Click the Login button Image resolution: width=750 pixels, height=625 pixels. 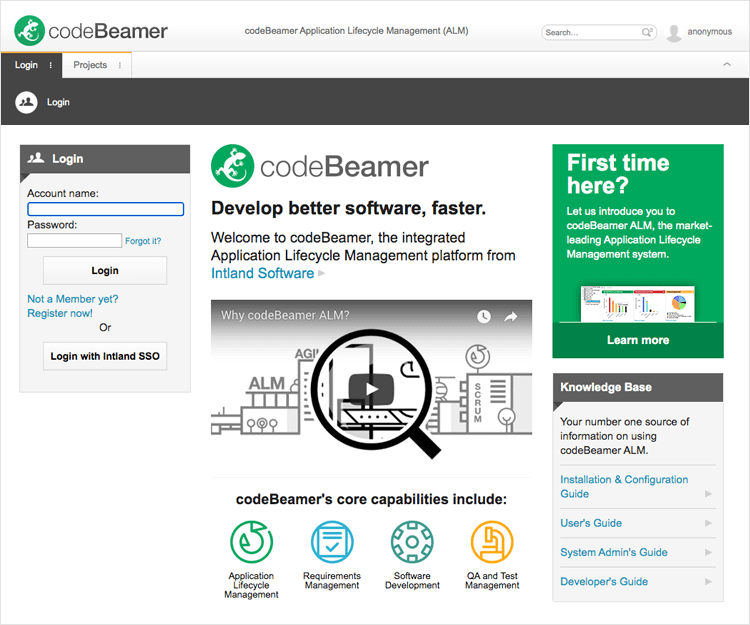click(x=105, y=271)
